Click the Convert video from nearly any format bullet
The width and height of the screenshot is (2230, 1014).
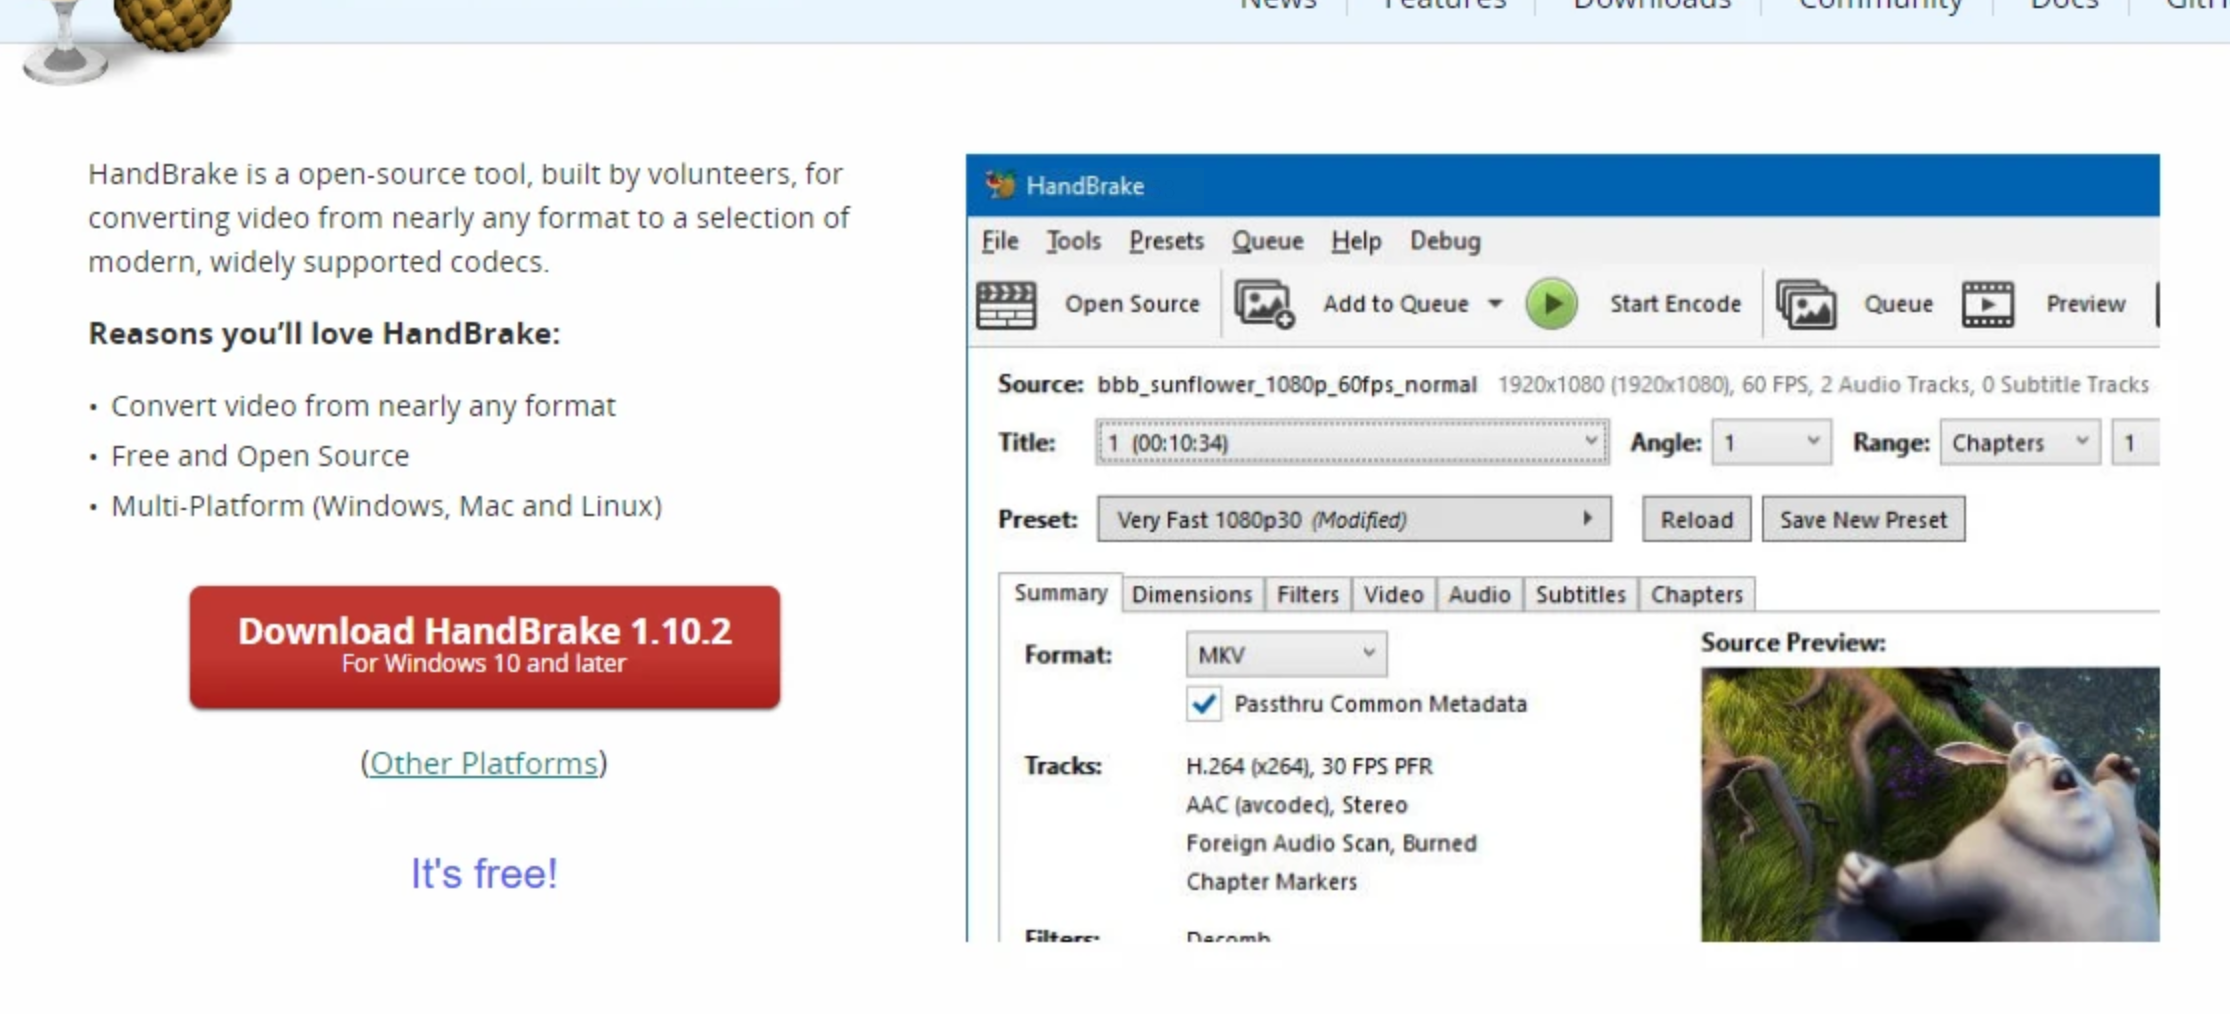pyautogui.click(x=363, y=406)
